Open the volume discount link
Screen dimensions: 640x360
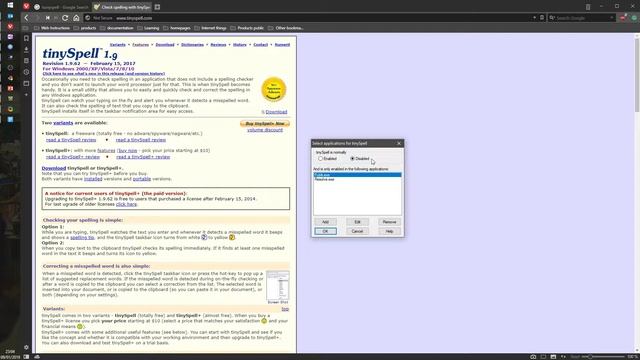point(264,130)
